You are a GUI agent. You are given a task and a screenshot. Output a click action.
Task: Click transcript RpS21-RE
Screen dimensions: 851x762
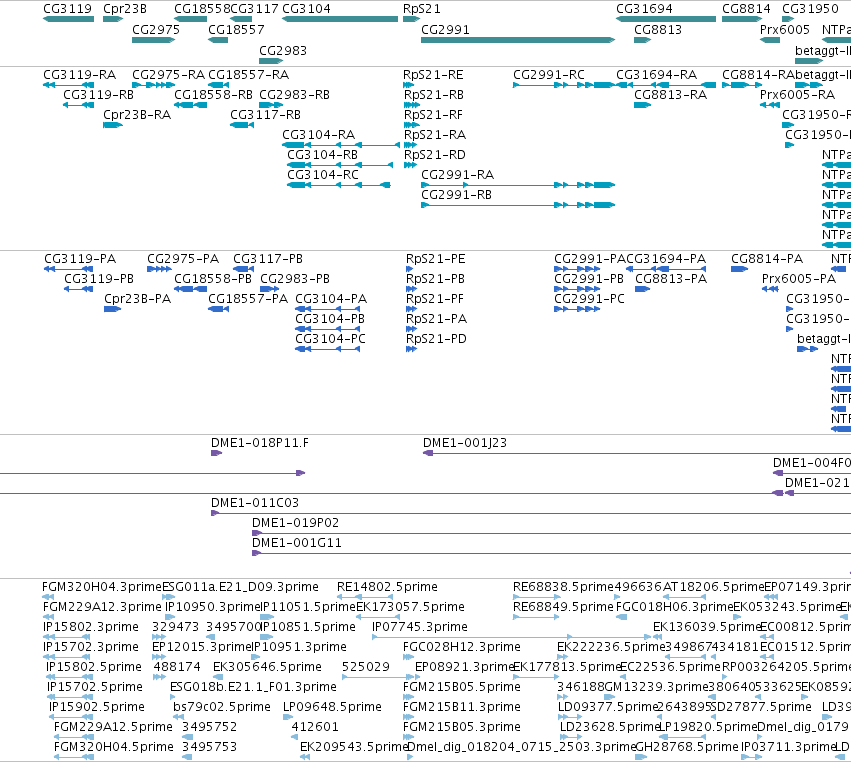[408, 85]
